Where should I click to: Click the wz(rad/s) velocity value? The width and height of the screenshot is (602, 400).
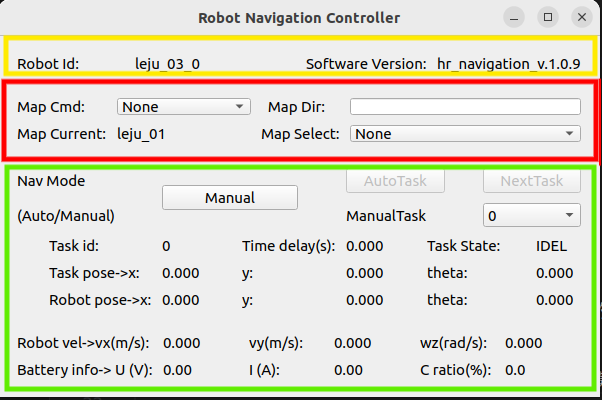point(524,343)
